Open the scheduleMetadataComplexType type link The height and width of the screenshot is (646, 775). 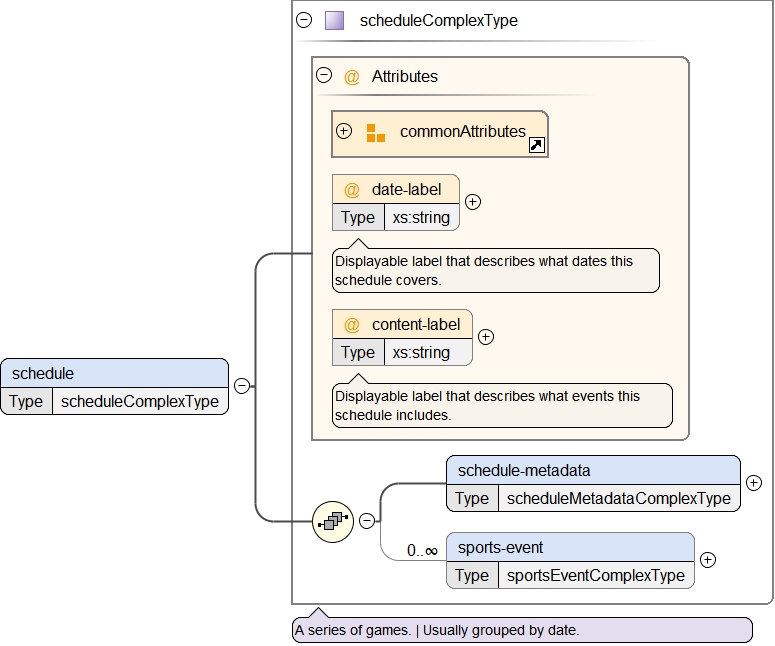618,498
